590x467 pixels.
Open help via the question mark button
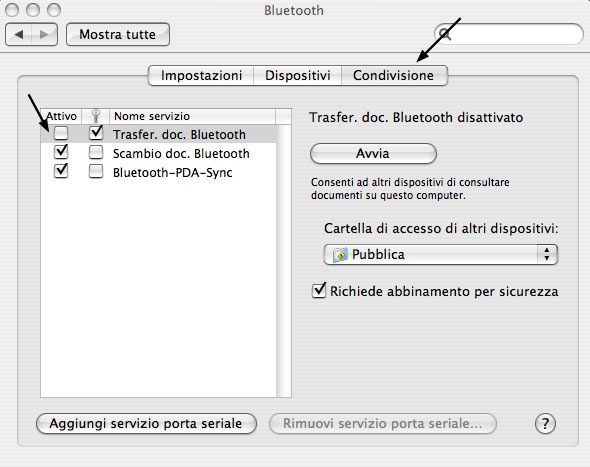click(x=545, y=424)
